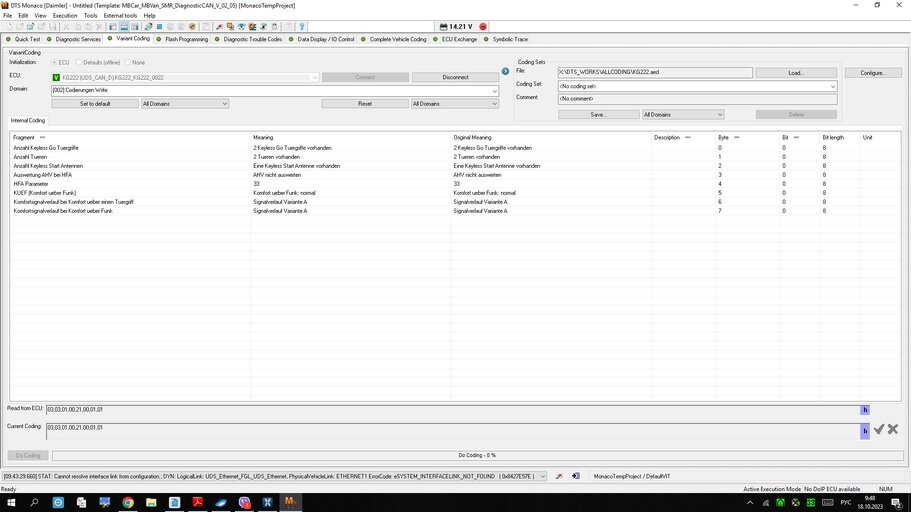Screen dimensions: 911x512
Task: Open Adobe Acrobat from taskbar
Action: tap(198, 502)
